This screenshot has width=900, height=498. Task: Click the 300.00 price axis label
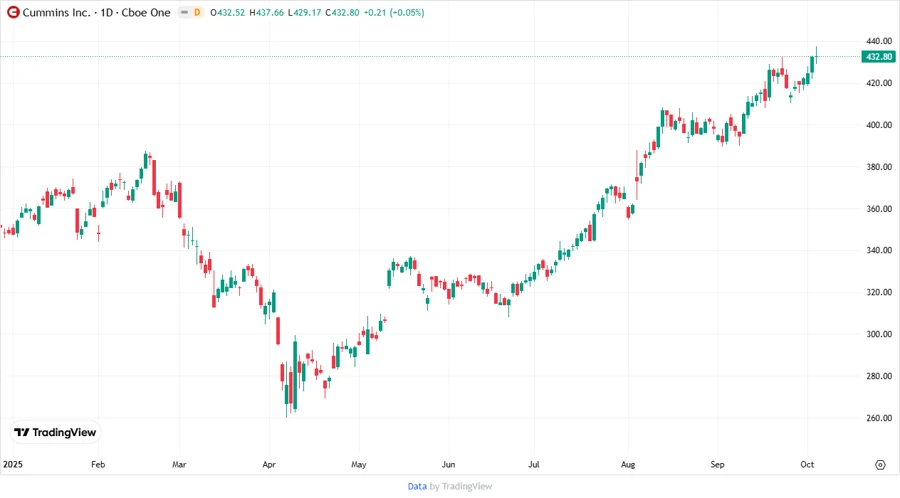pos(879,334)
